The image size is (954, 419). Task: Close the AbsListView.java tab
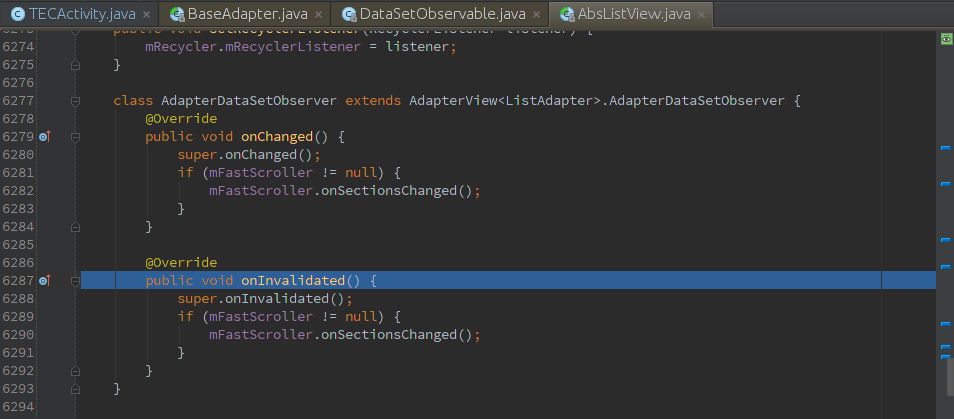702,14
